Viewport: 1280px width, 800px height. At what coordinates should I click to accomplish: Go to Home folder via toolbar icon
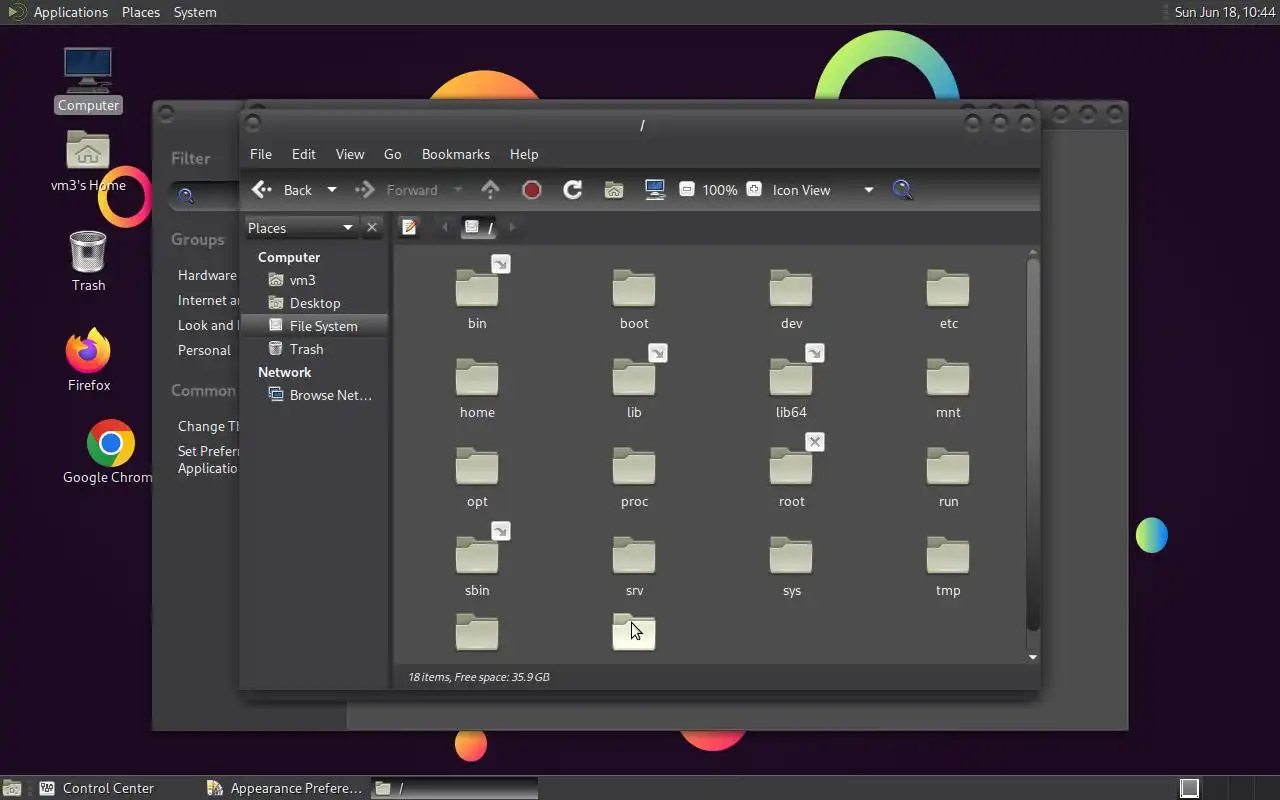(x=614, y=190)
